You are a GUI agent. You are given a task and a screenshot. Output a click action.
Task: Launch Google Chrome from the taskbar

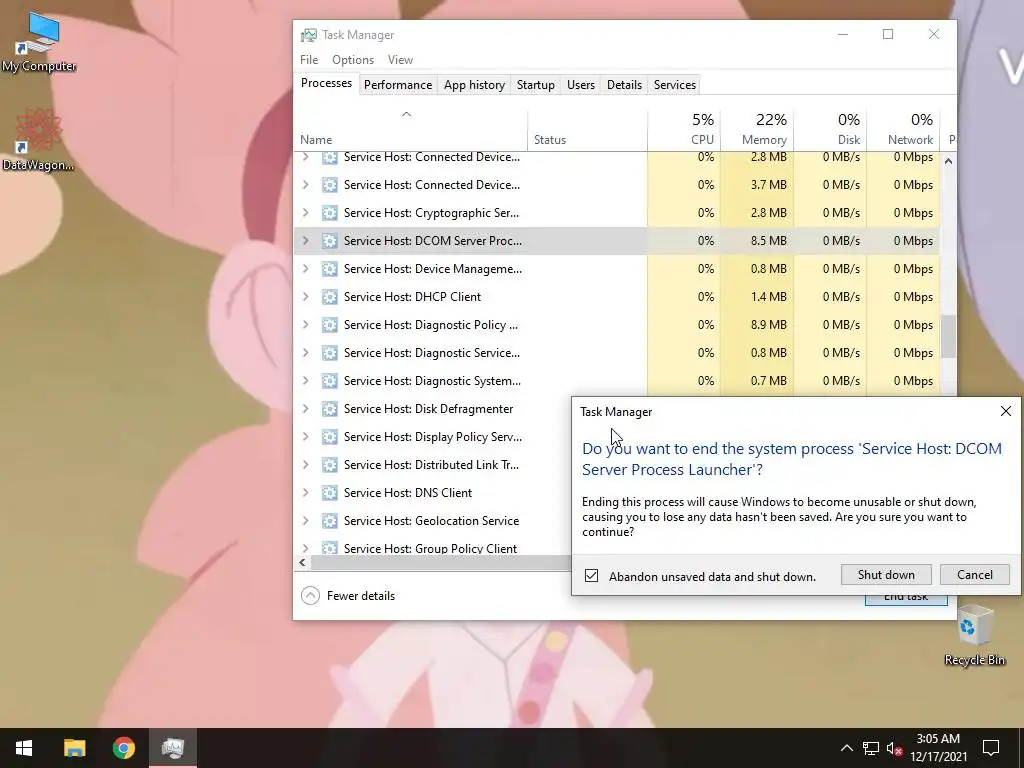[x=123, y=748]
